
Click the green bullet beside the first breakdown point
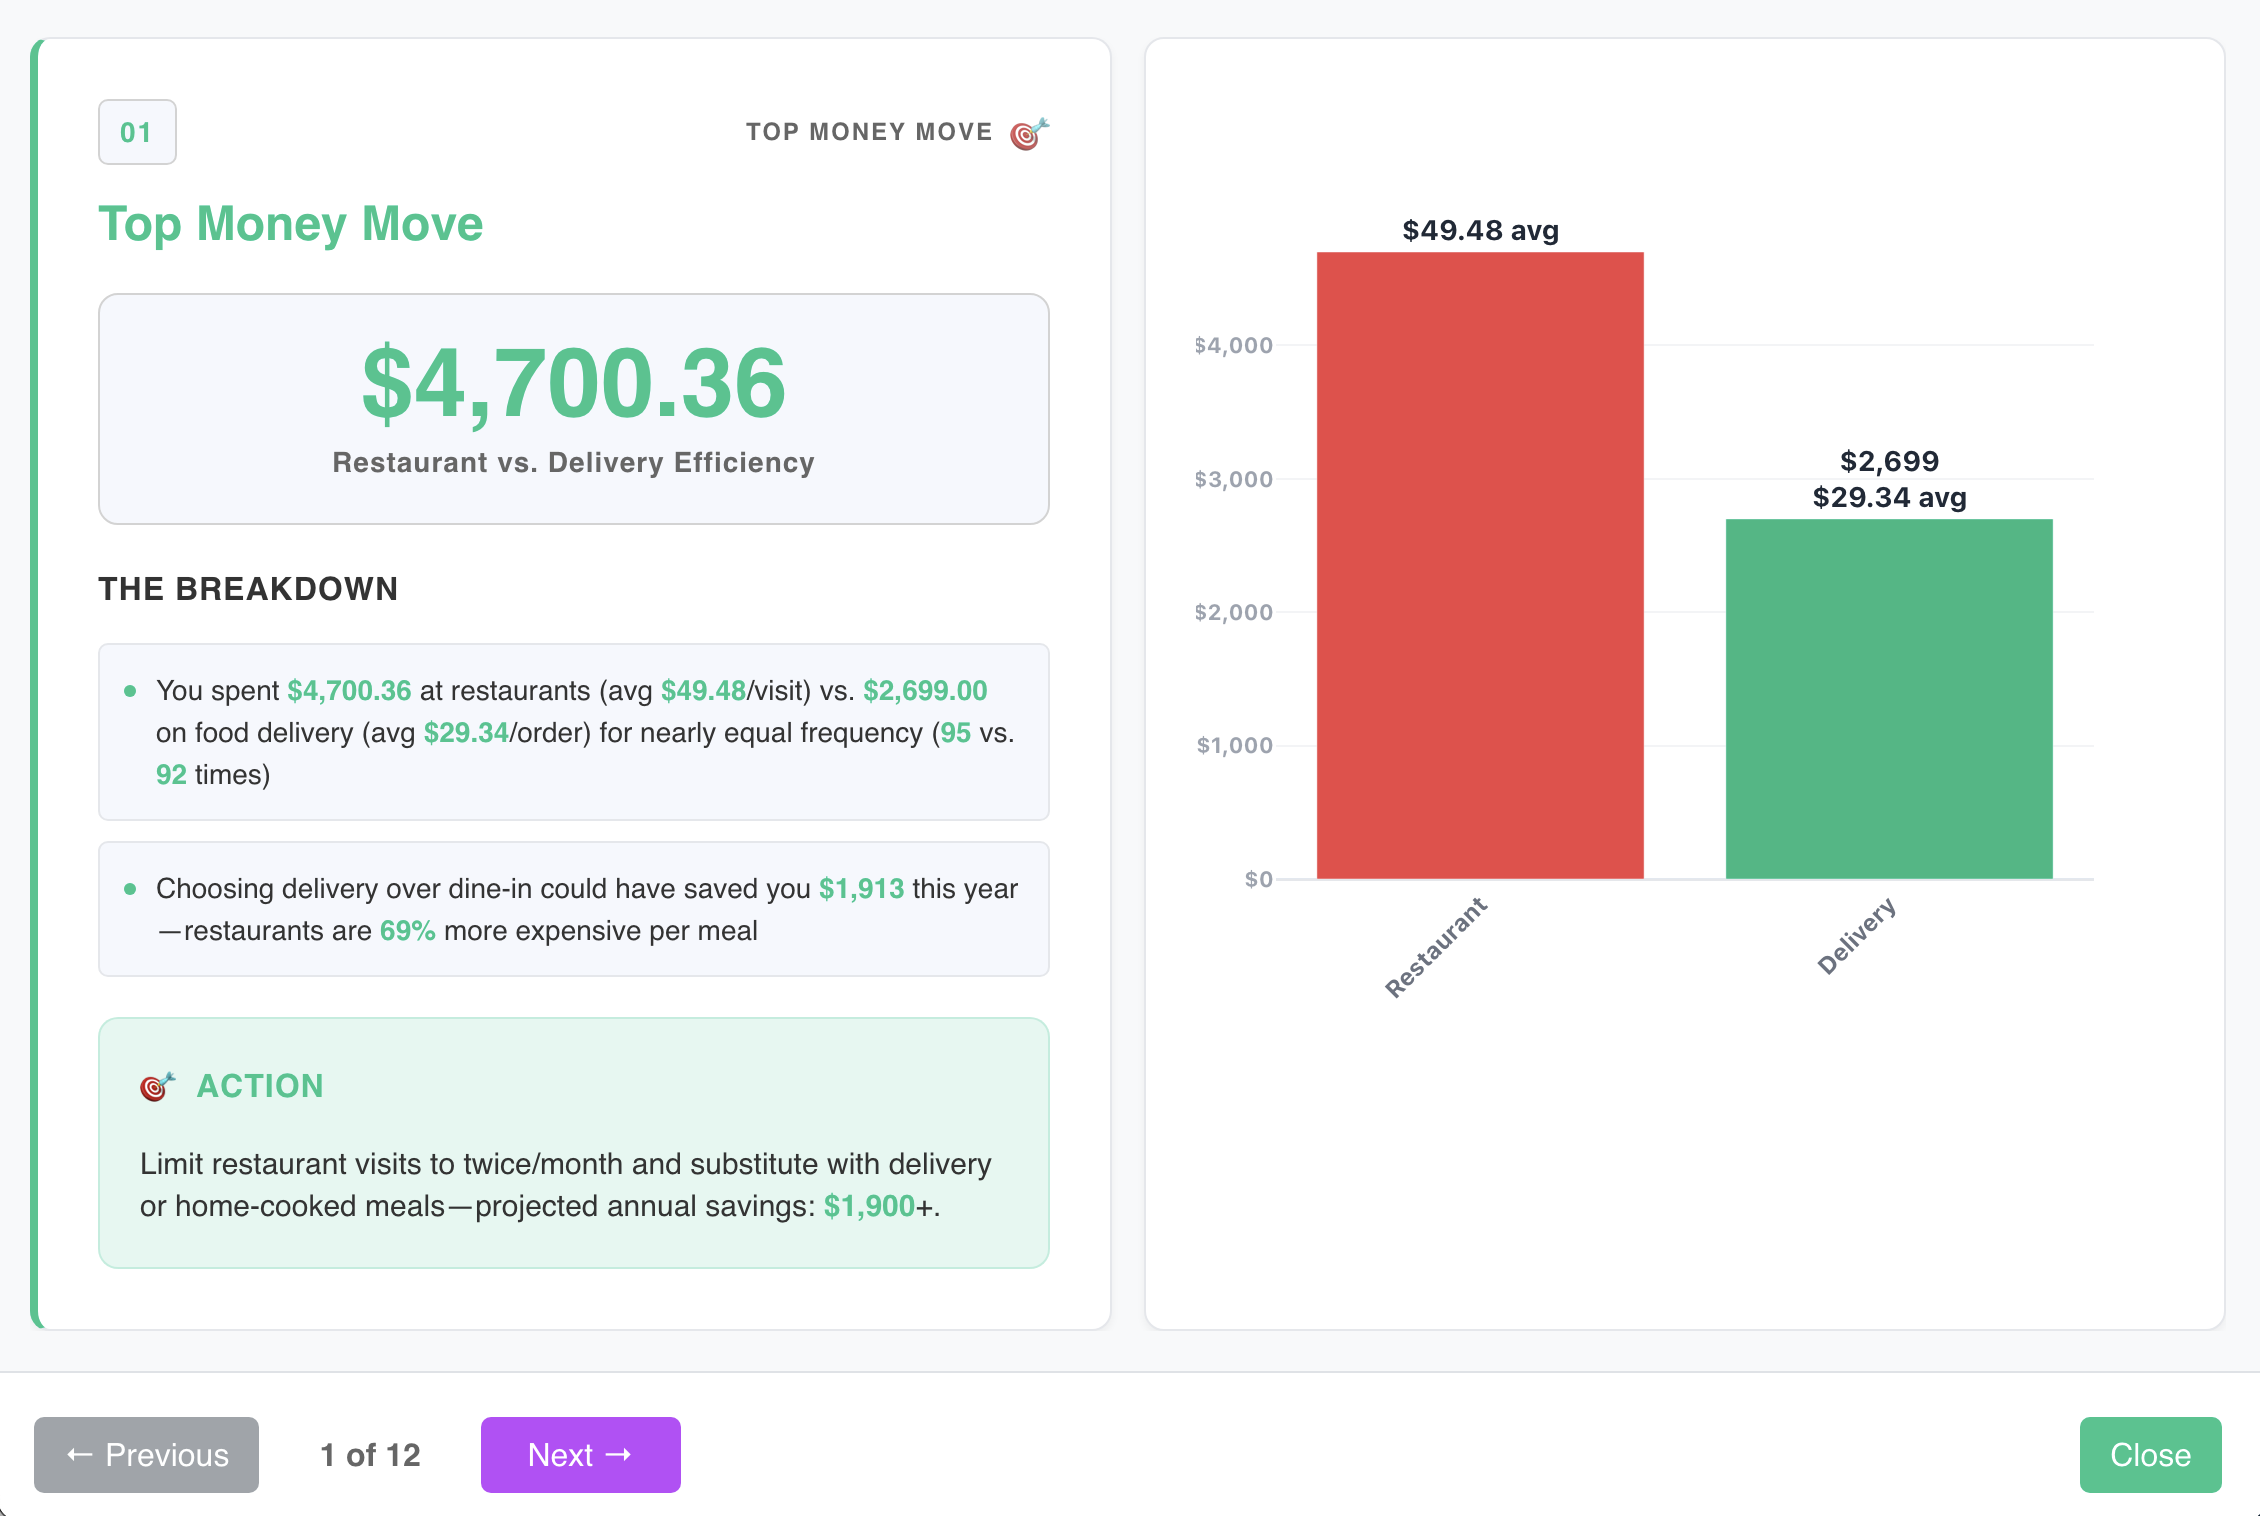point(129,691)
